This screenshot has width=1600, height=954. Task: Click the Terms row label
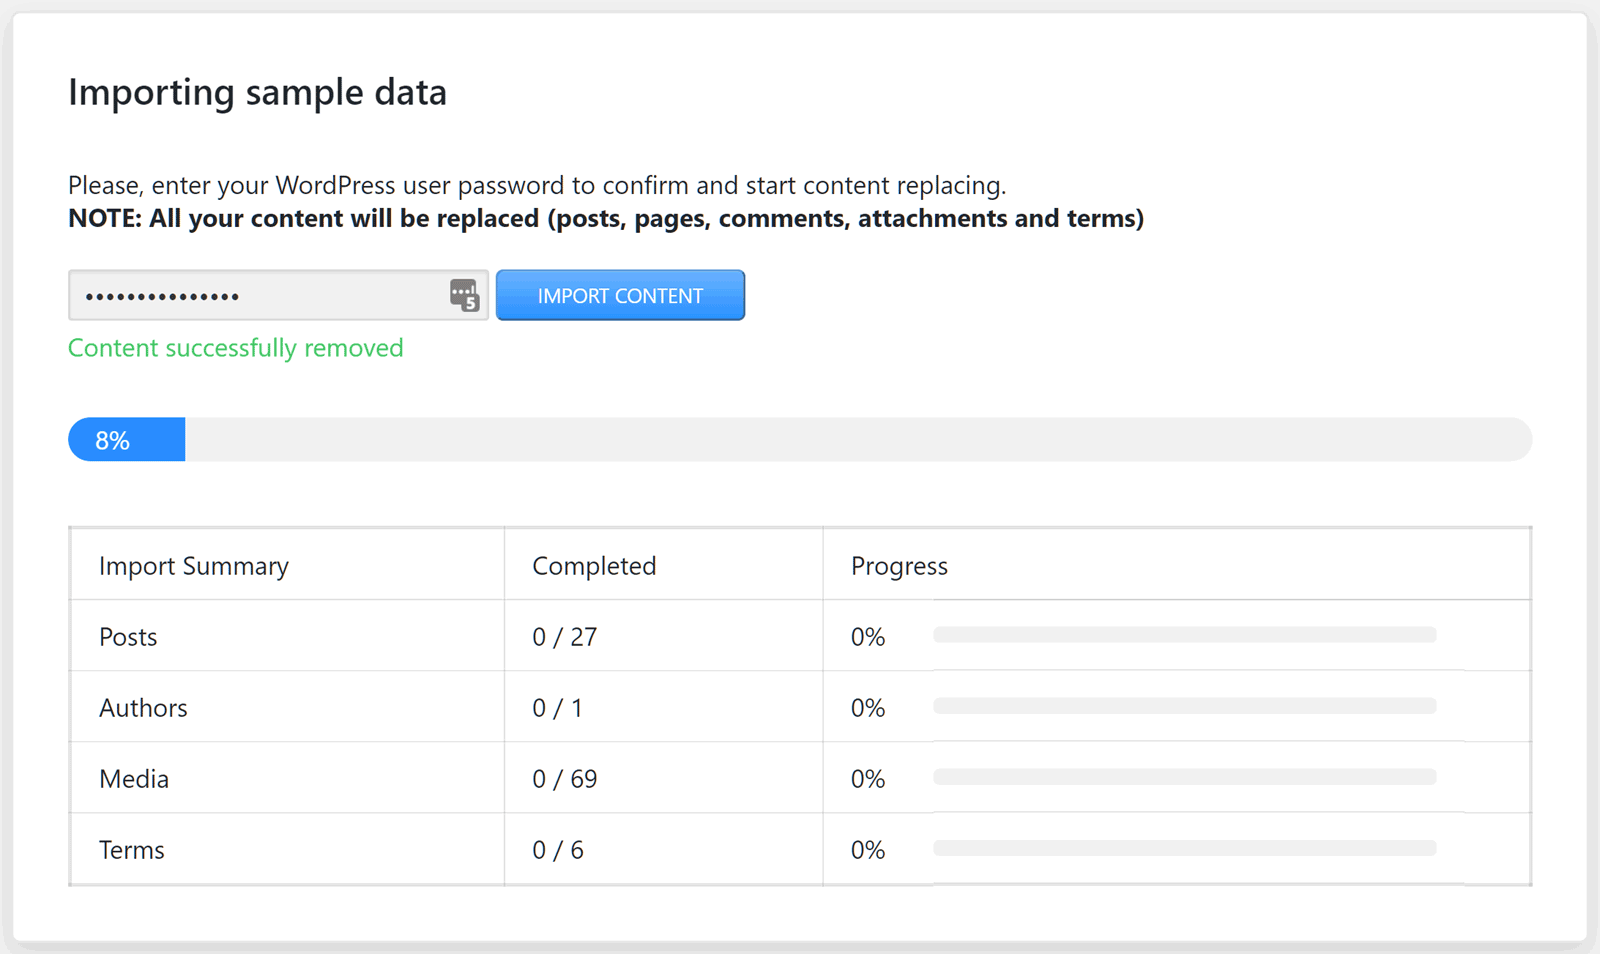(131, 850)
